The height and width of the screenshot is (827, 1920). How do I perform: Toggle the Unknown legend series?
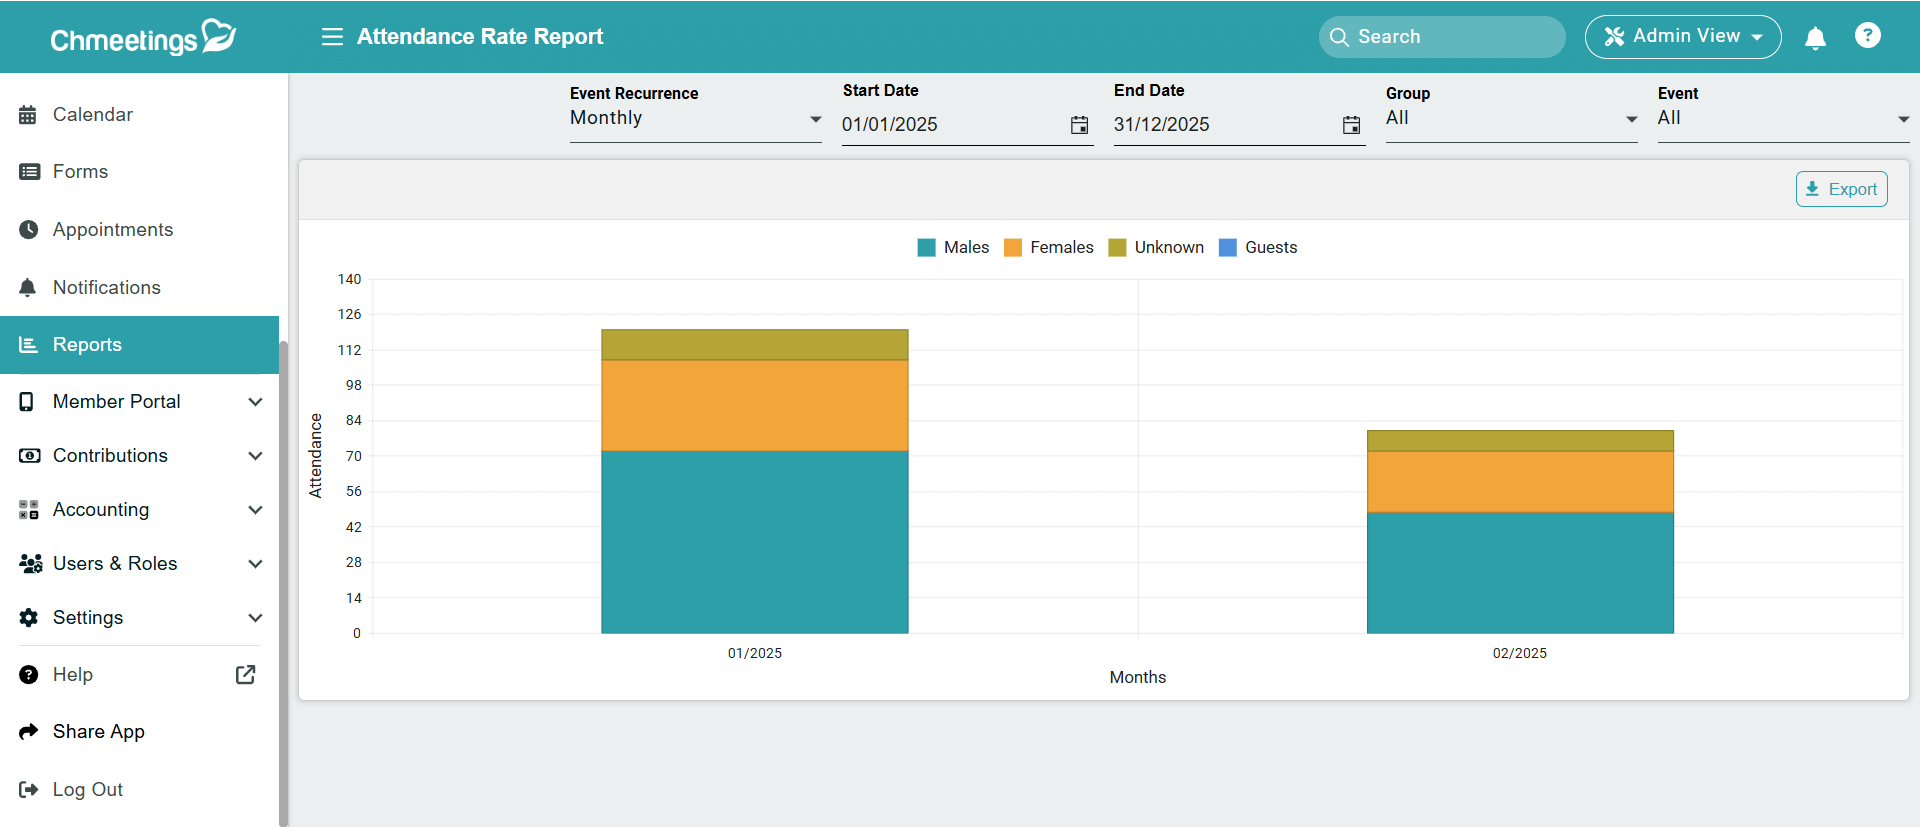tap(1156, 248)
